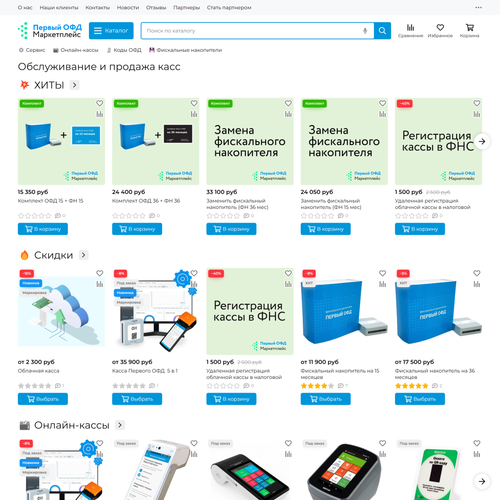The image size is (500, 500).
Task: Open Избранное heart icon in header
Action: point(440,31)
